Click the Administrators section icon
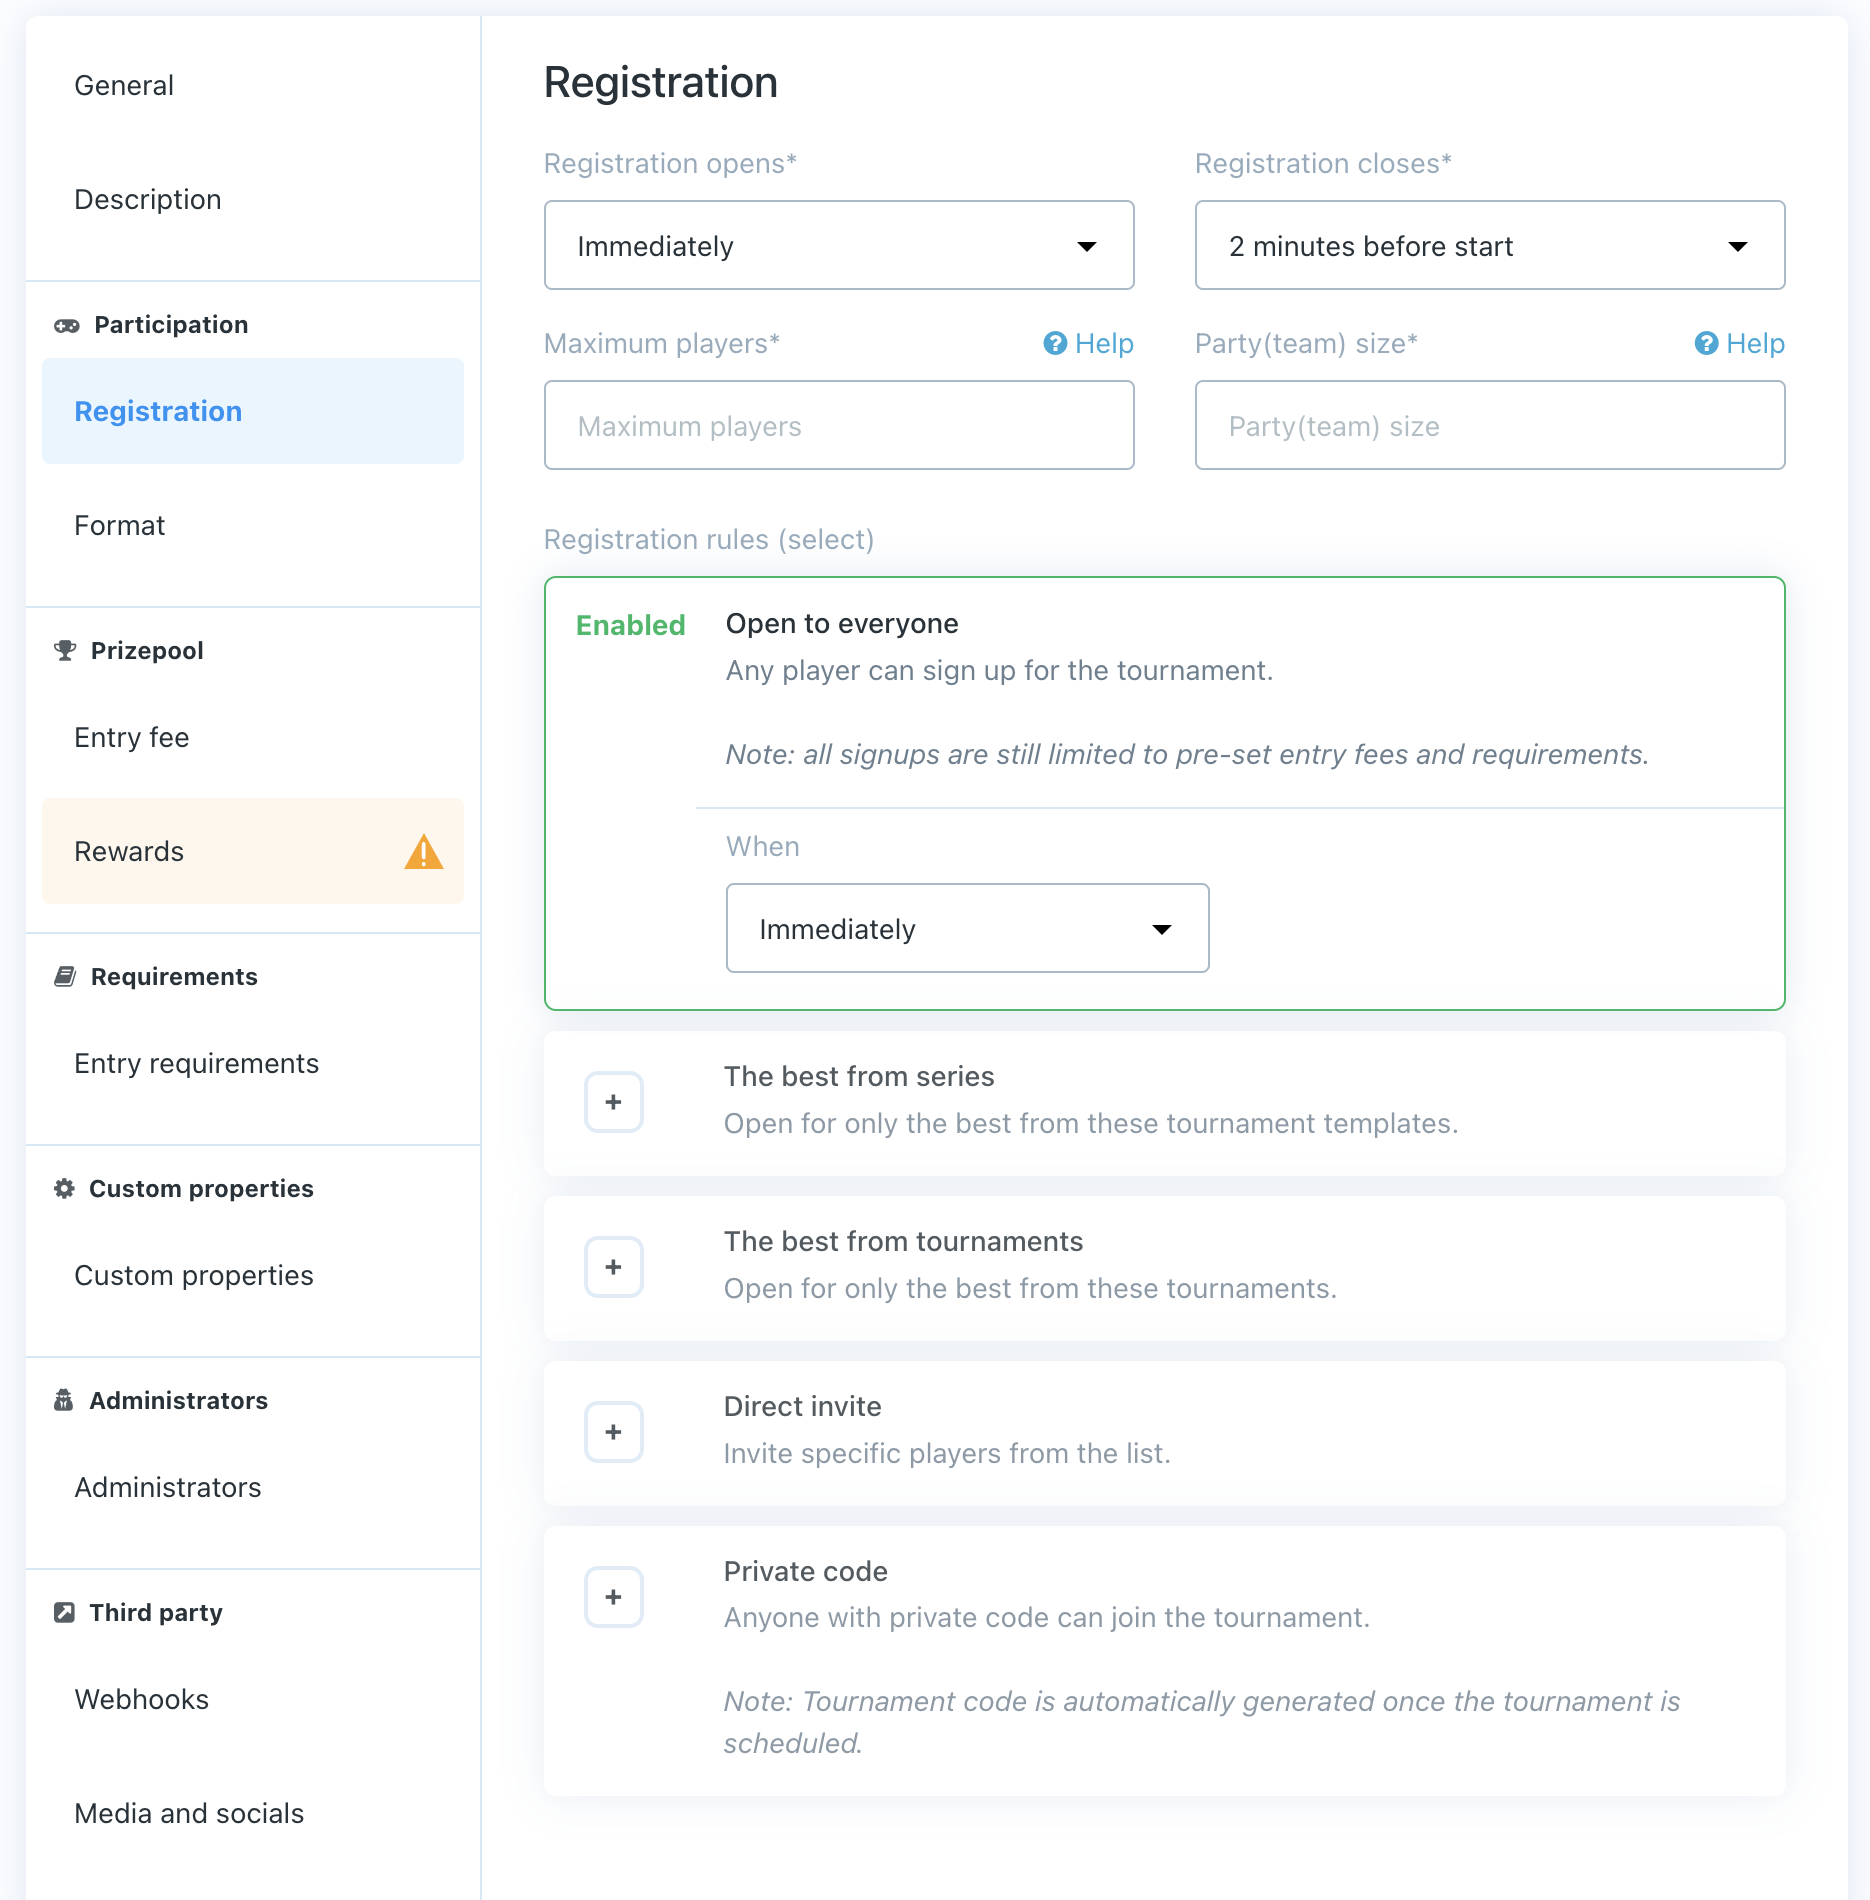The image size is (1870, 1900). pyautogui.click(x=64, y=1401)
